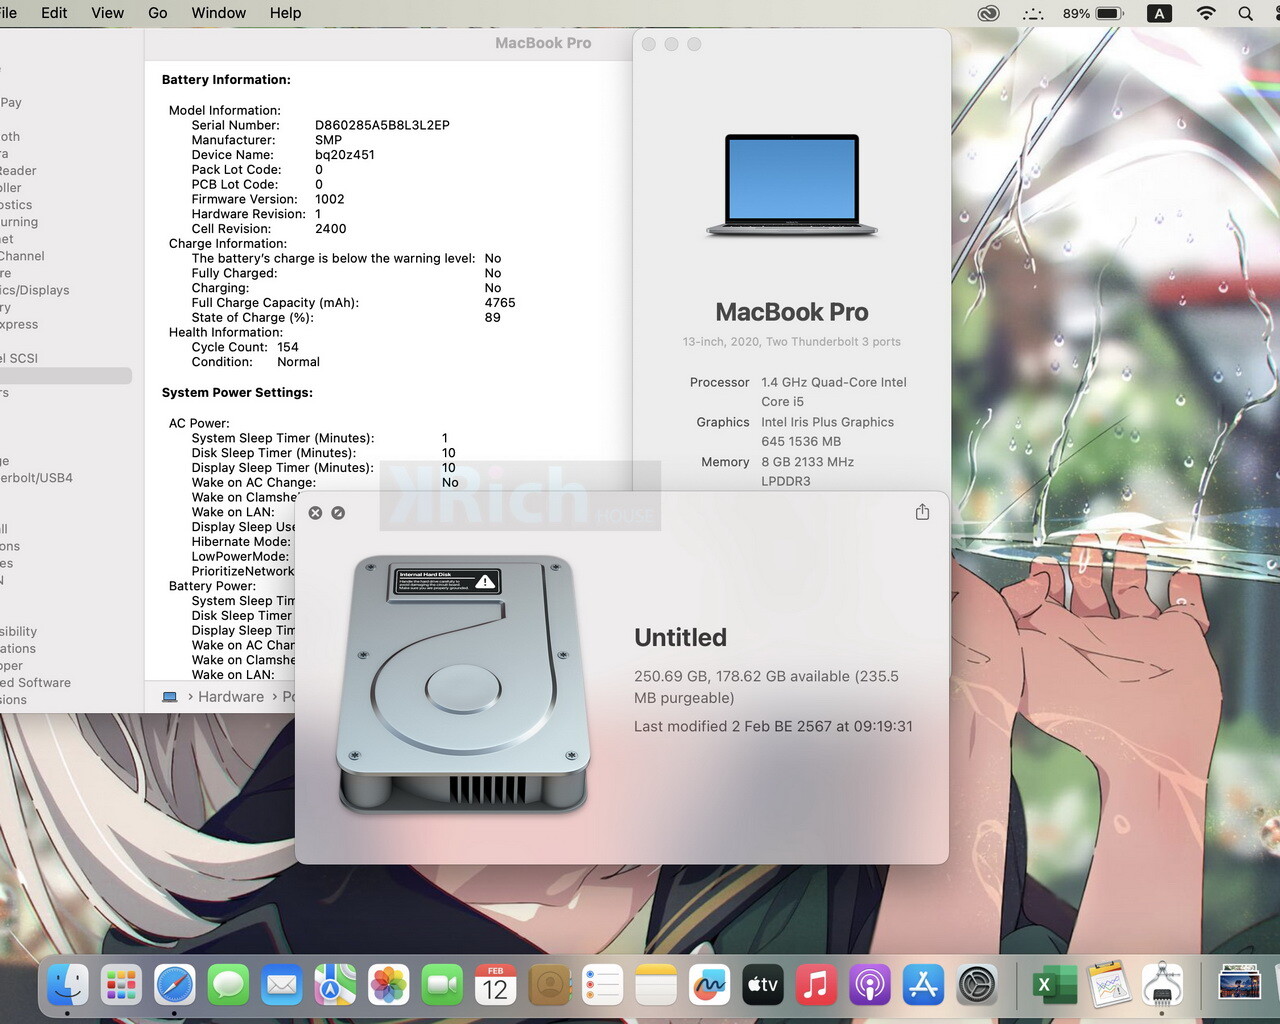Screen dimensions: 1280x1024
Task: Open Contacts app in the dock
Action: click(x=549, y=985)
